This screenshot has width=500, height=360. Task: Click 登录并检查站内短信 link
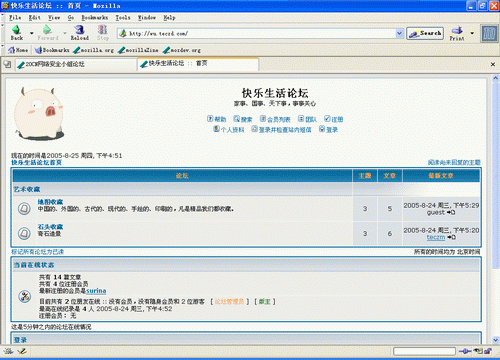coord(281,129)
